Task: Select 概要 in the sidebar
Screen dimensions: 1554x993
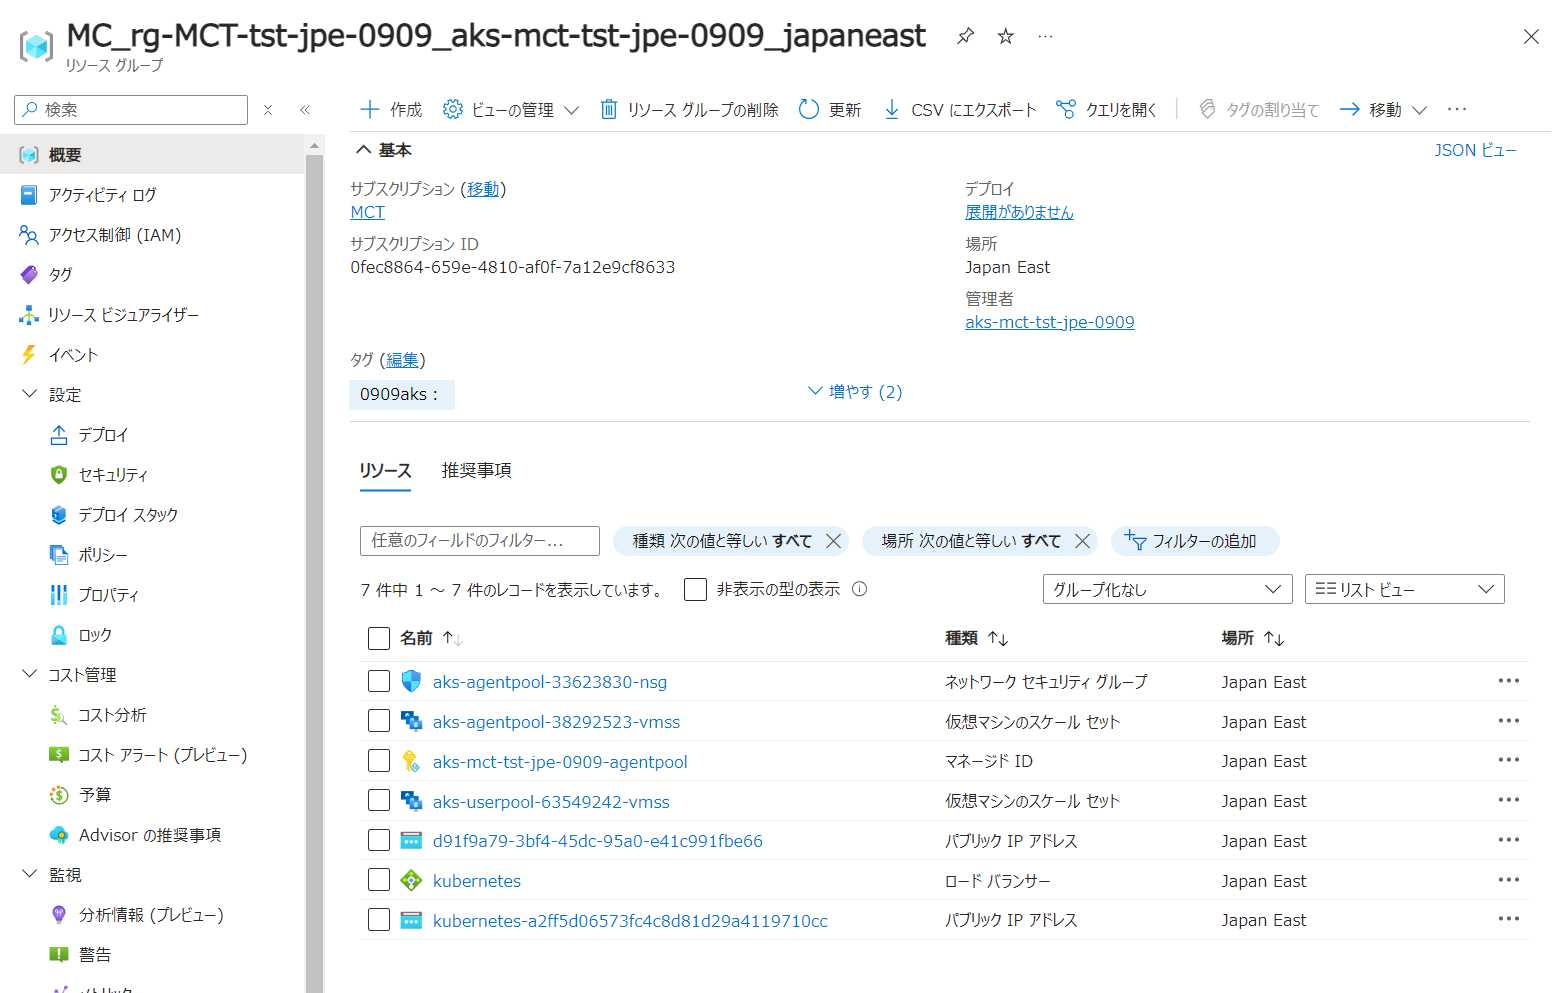Action: point(153,155)
